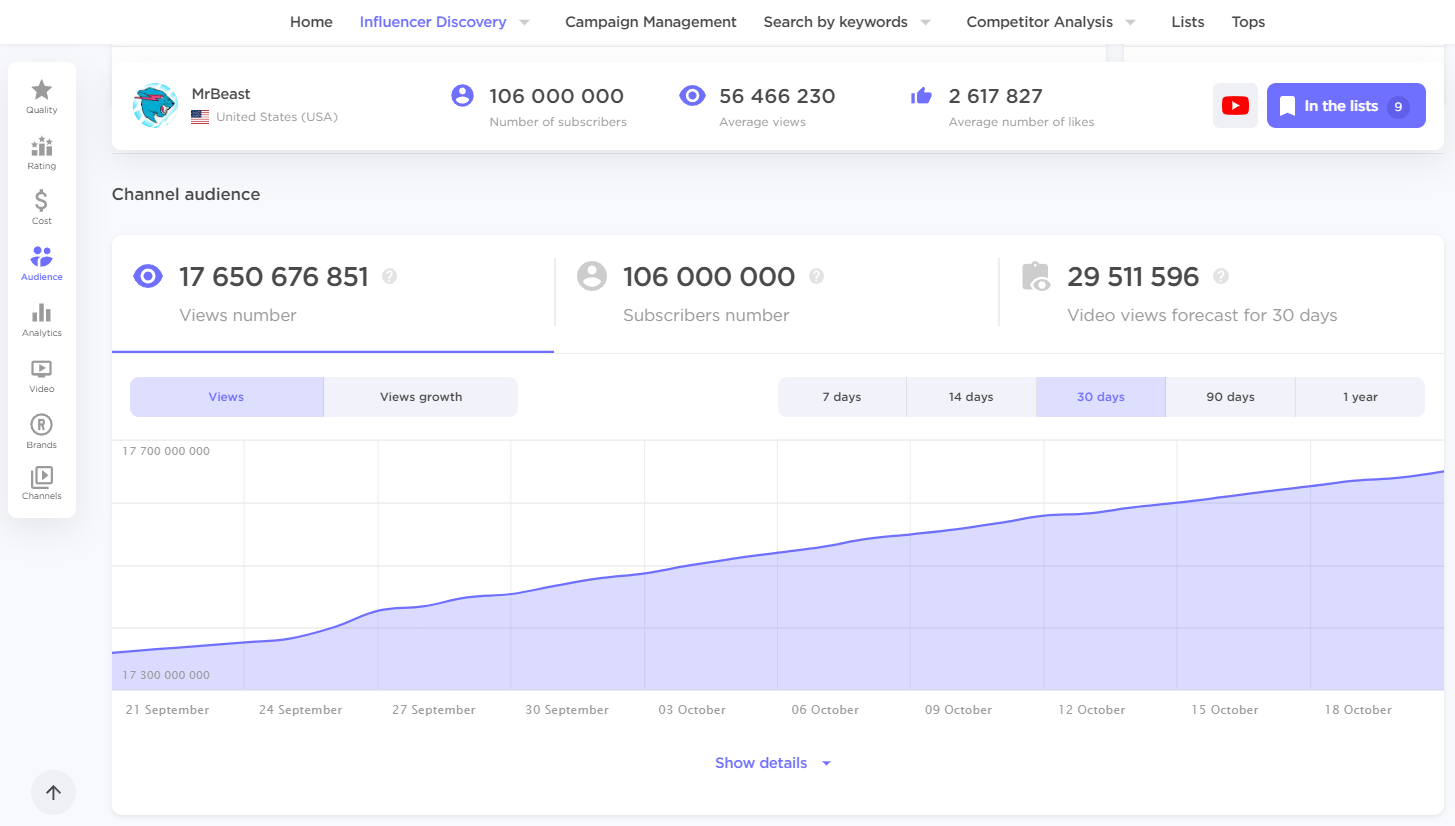Switch chart to Views growth mode
The image size is (1455, 826).
[421, 397]
